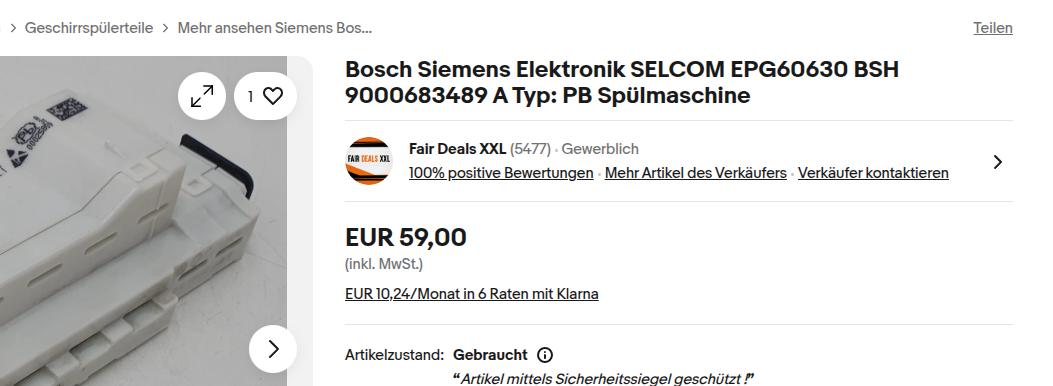View the 5477 seller feedback count
The image size is (1053, 386).
click(x=530, y=148)
